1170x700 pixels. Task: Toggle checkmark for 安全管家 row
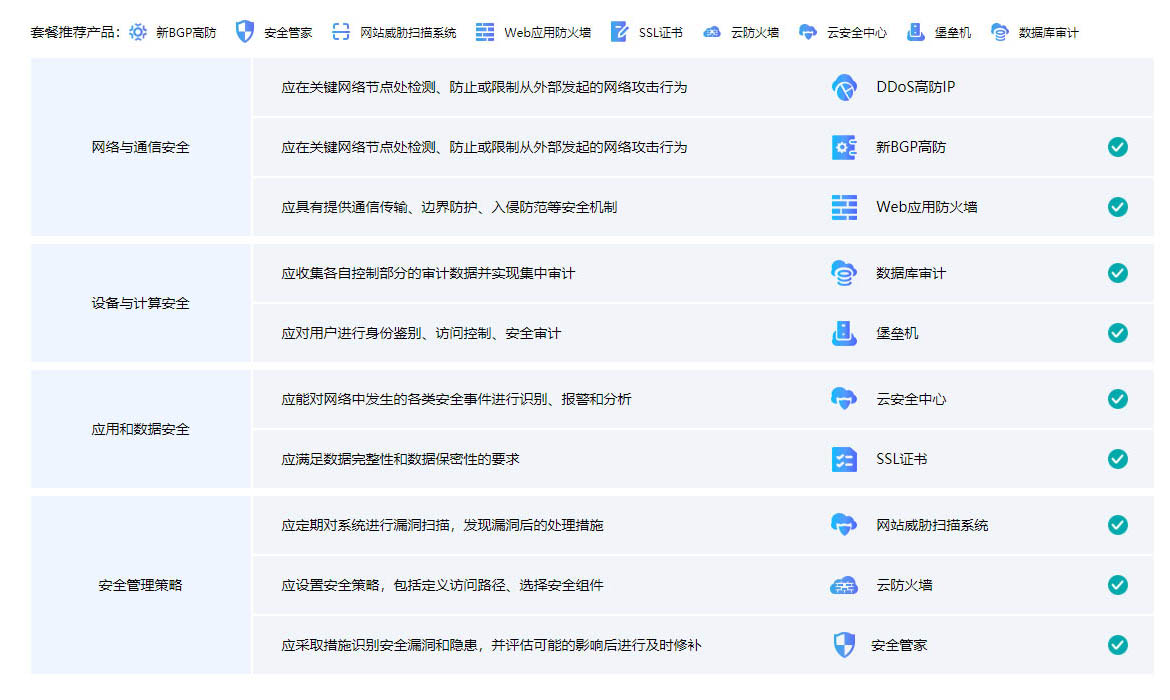pos(1117,645)
